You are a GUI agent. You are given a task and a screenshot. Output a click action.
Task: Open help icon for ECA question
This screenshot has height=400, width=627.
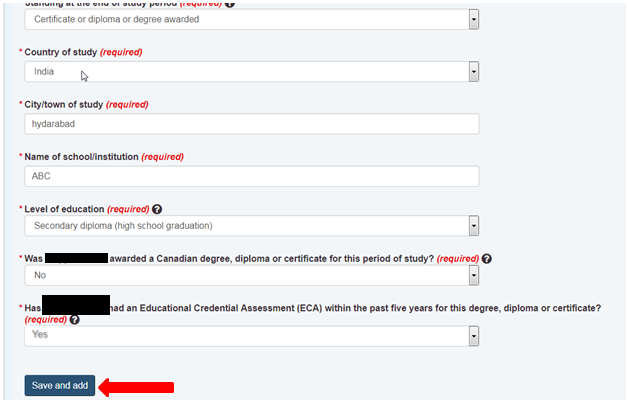pos(74,320)
